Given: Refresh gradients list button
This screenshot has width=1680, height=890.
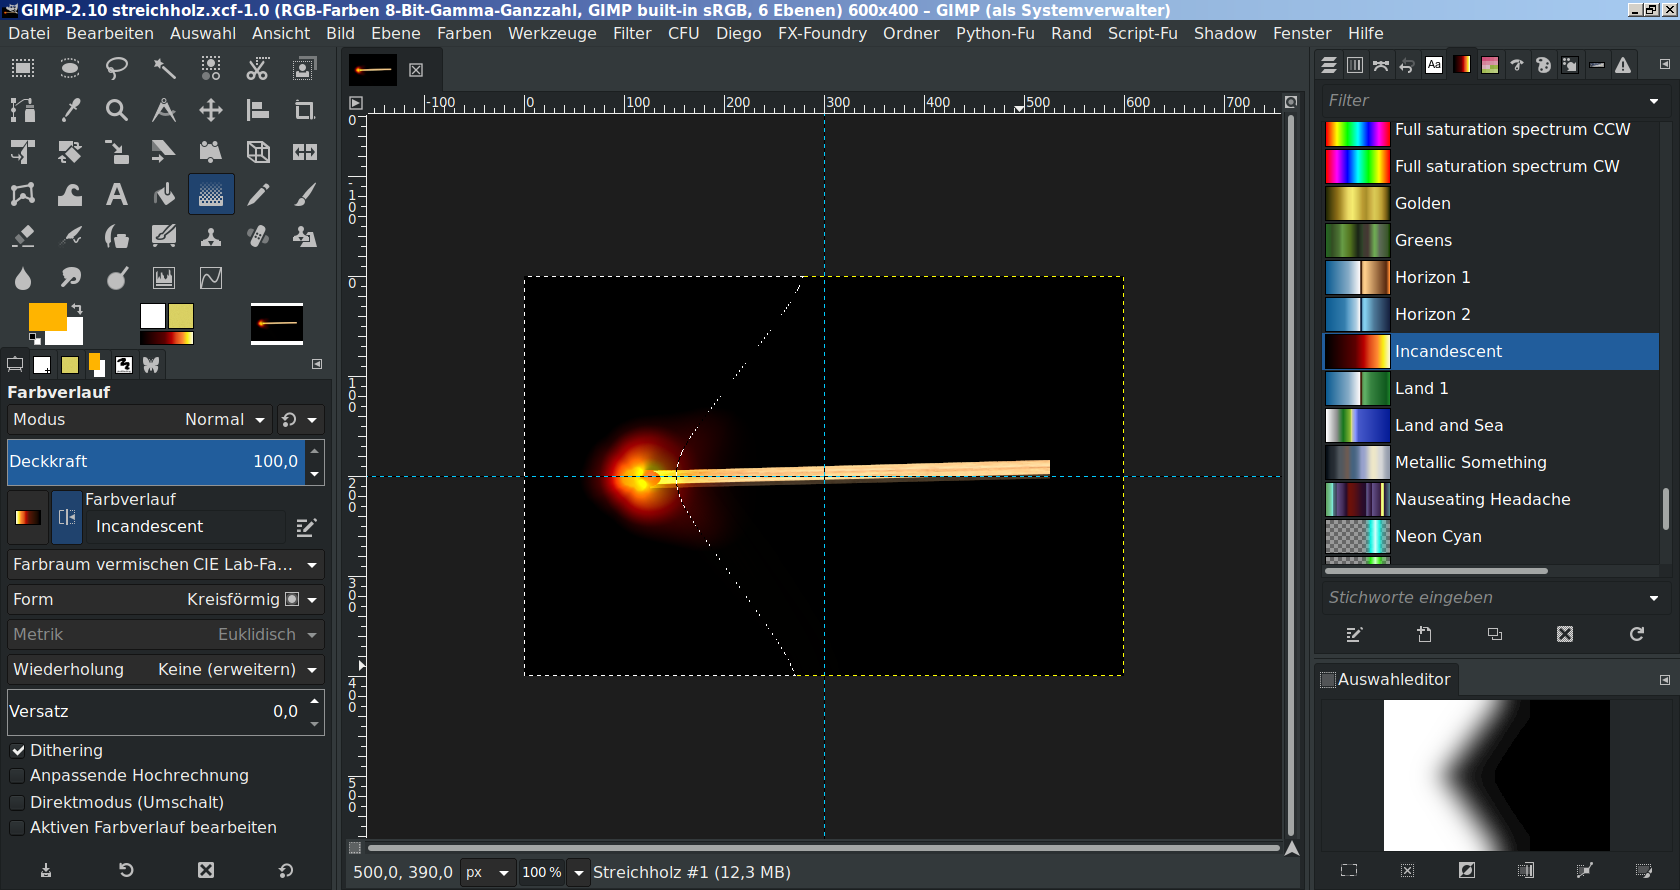Looking at the screenshot, I should [1636, 634].
